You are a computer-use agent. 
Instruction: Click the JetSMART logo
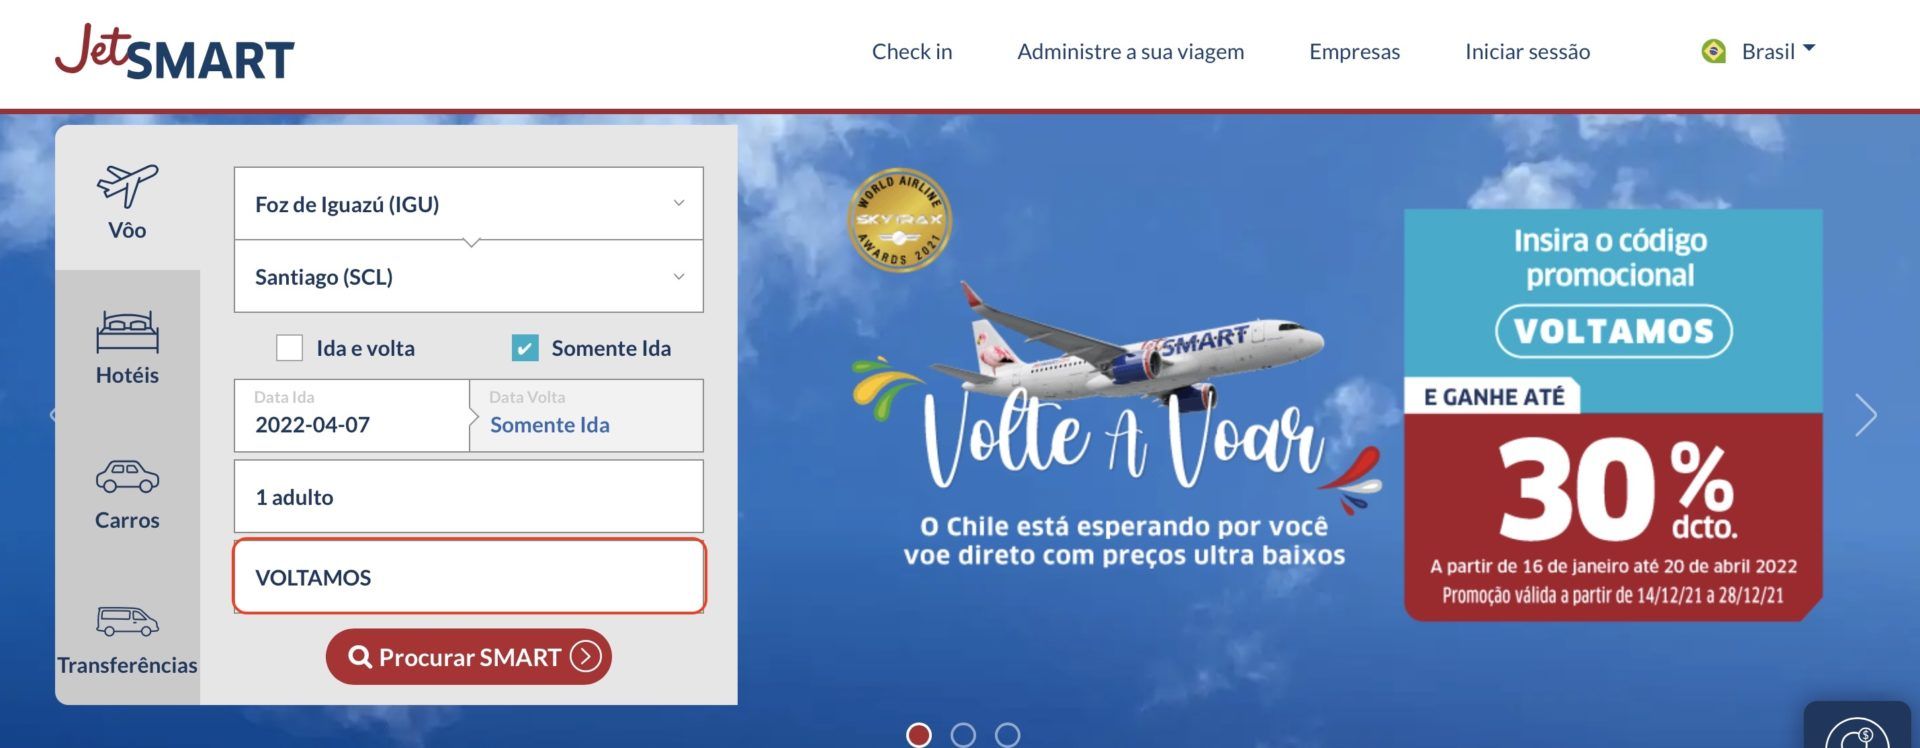[x=175, y=53]
